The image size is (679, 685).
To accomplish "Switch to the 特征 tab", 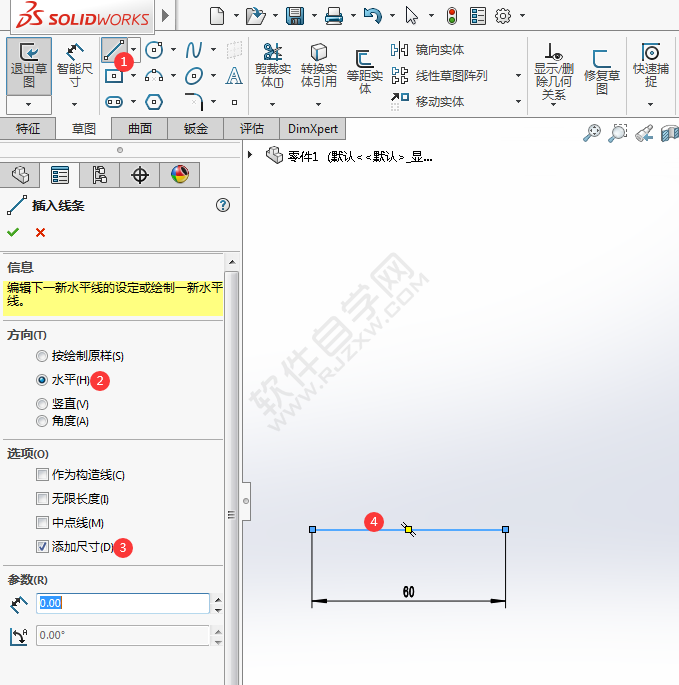I will tap(28, 128).
